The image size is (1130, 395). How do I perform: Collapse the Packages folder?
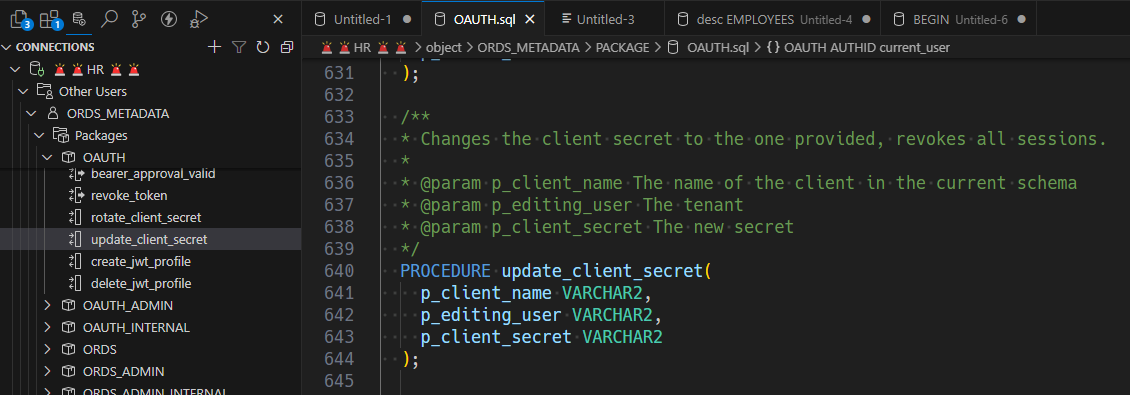click(39, 136)
